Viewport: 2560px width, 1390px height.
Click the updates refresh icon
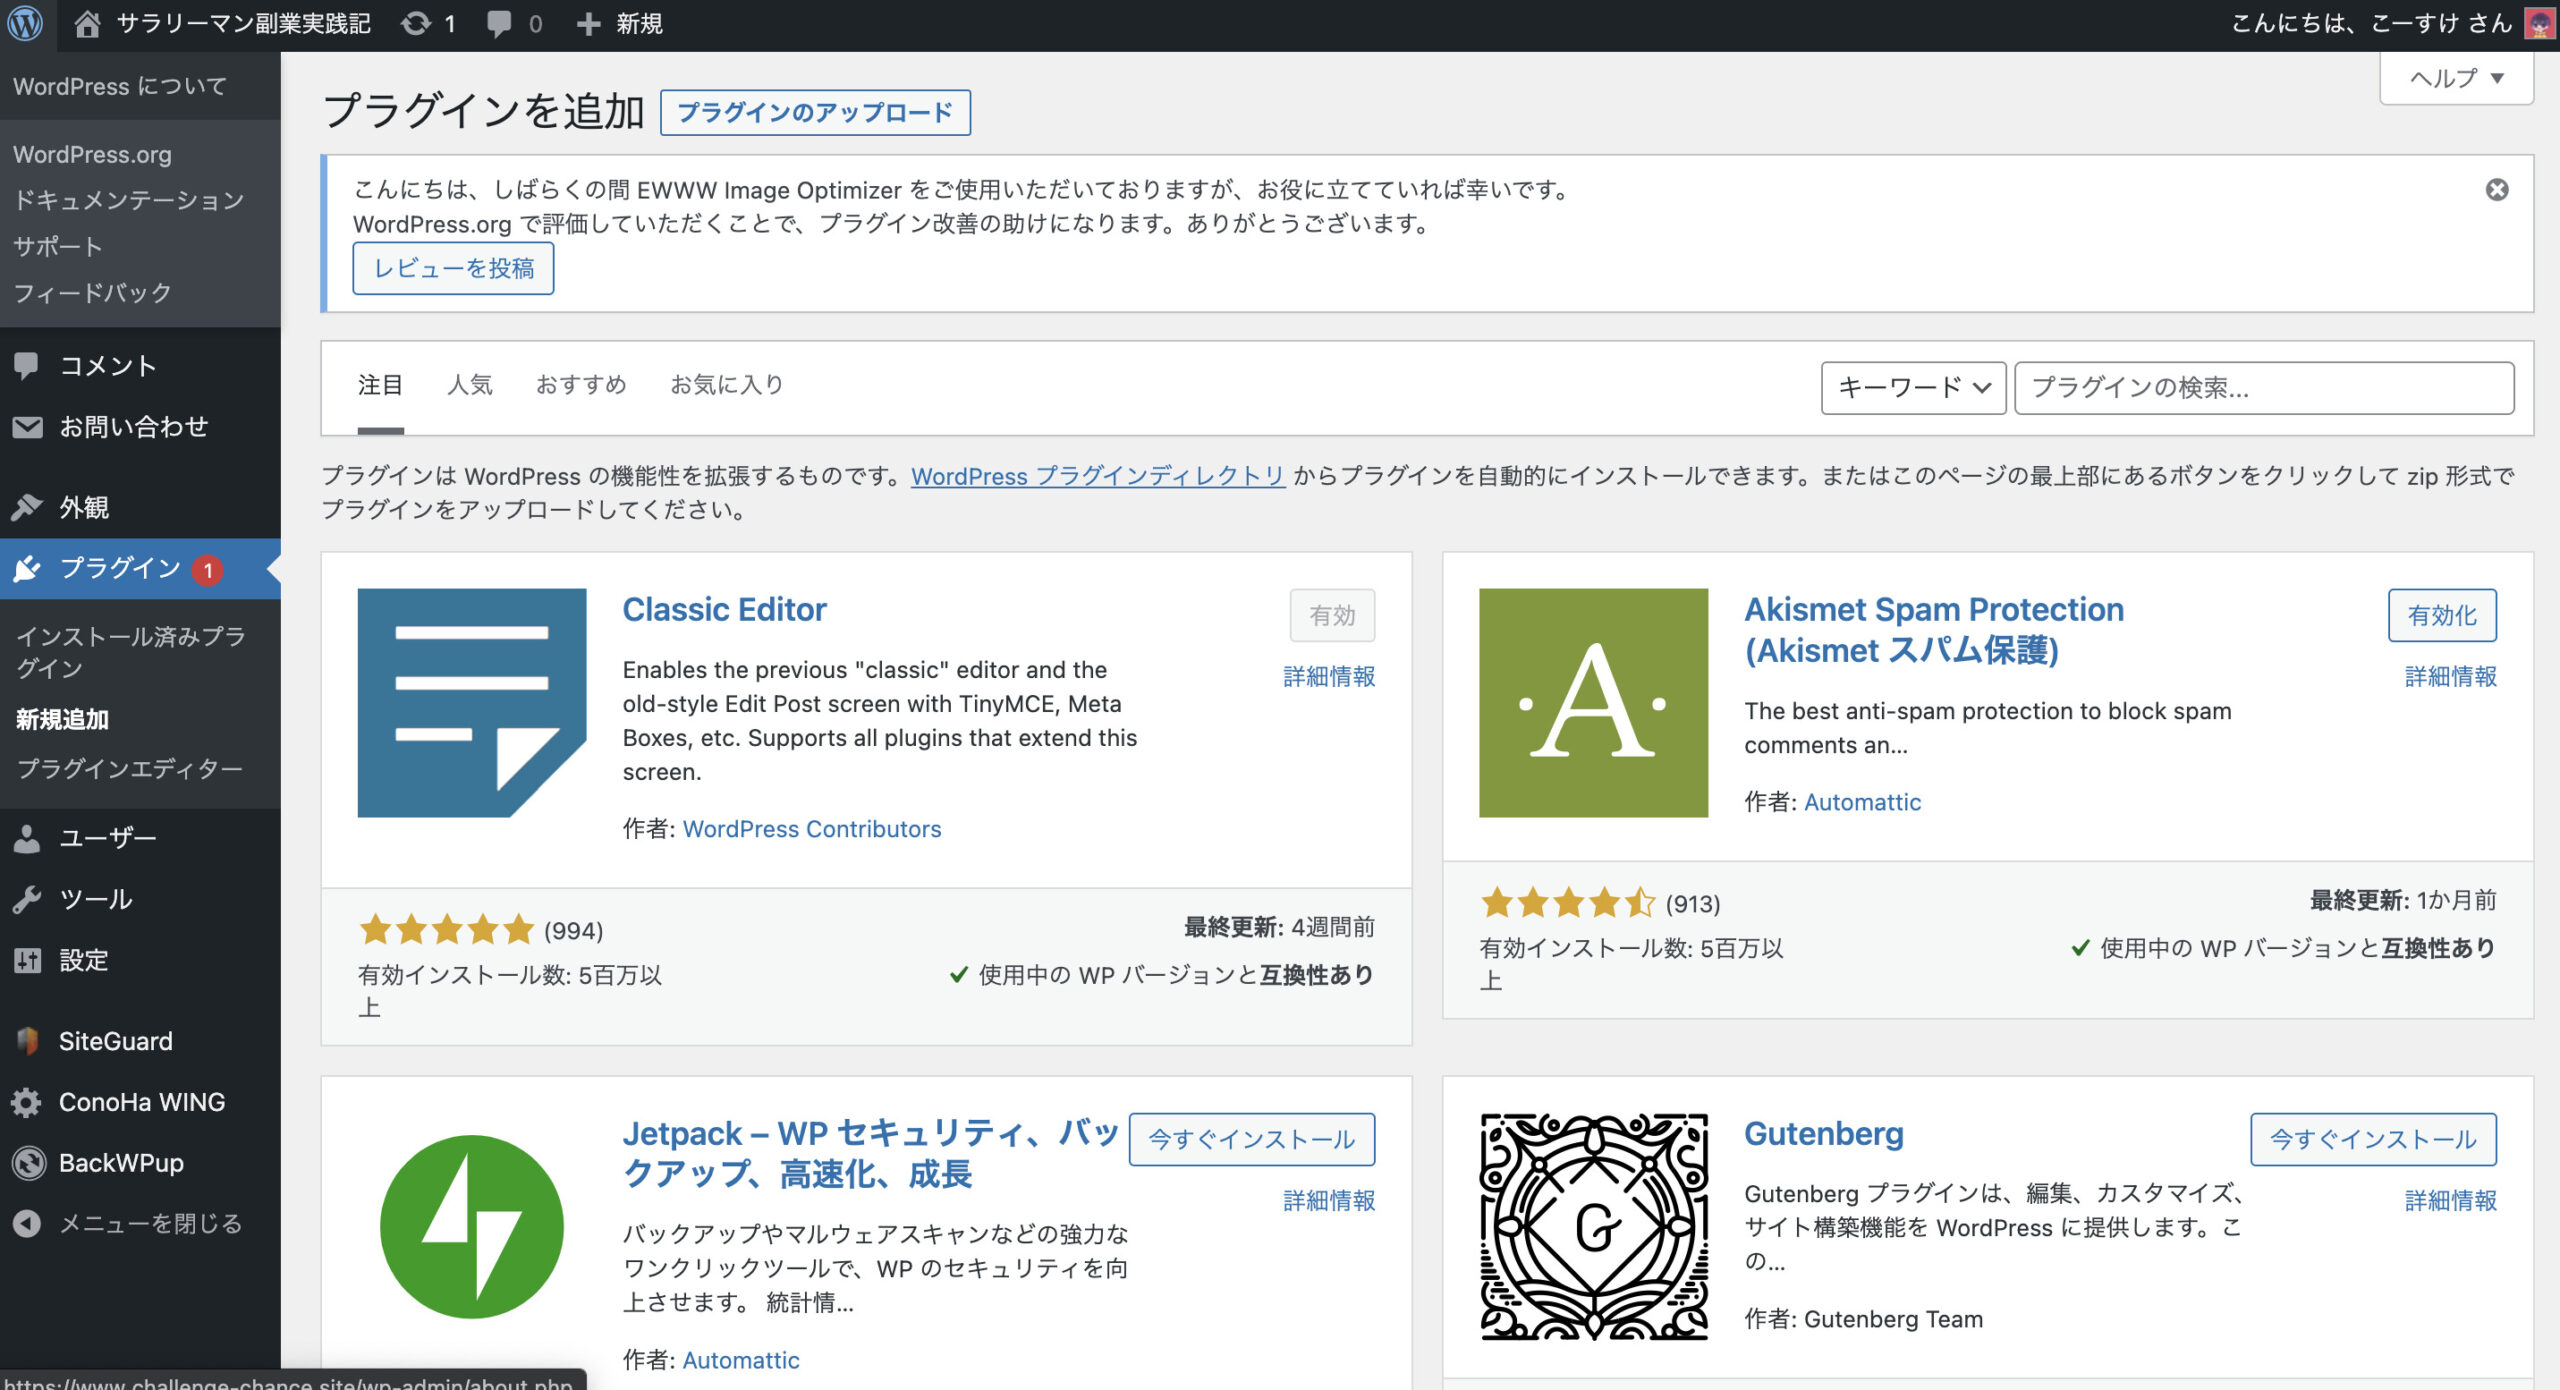pos(416,23)
